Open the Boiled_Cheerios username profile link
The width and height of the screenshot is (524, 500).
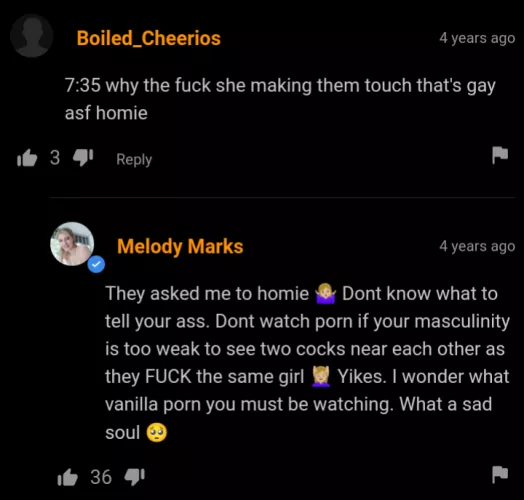[x=149, y=38]
